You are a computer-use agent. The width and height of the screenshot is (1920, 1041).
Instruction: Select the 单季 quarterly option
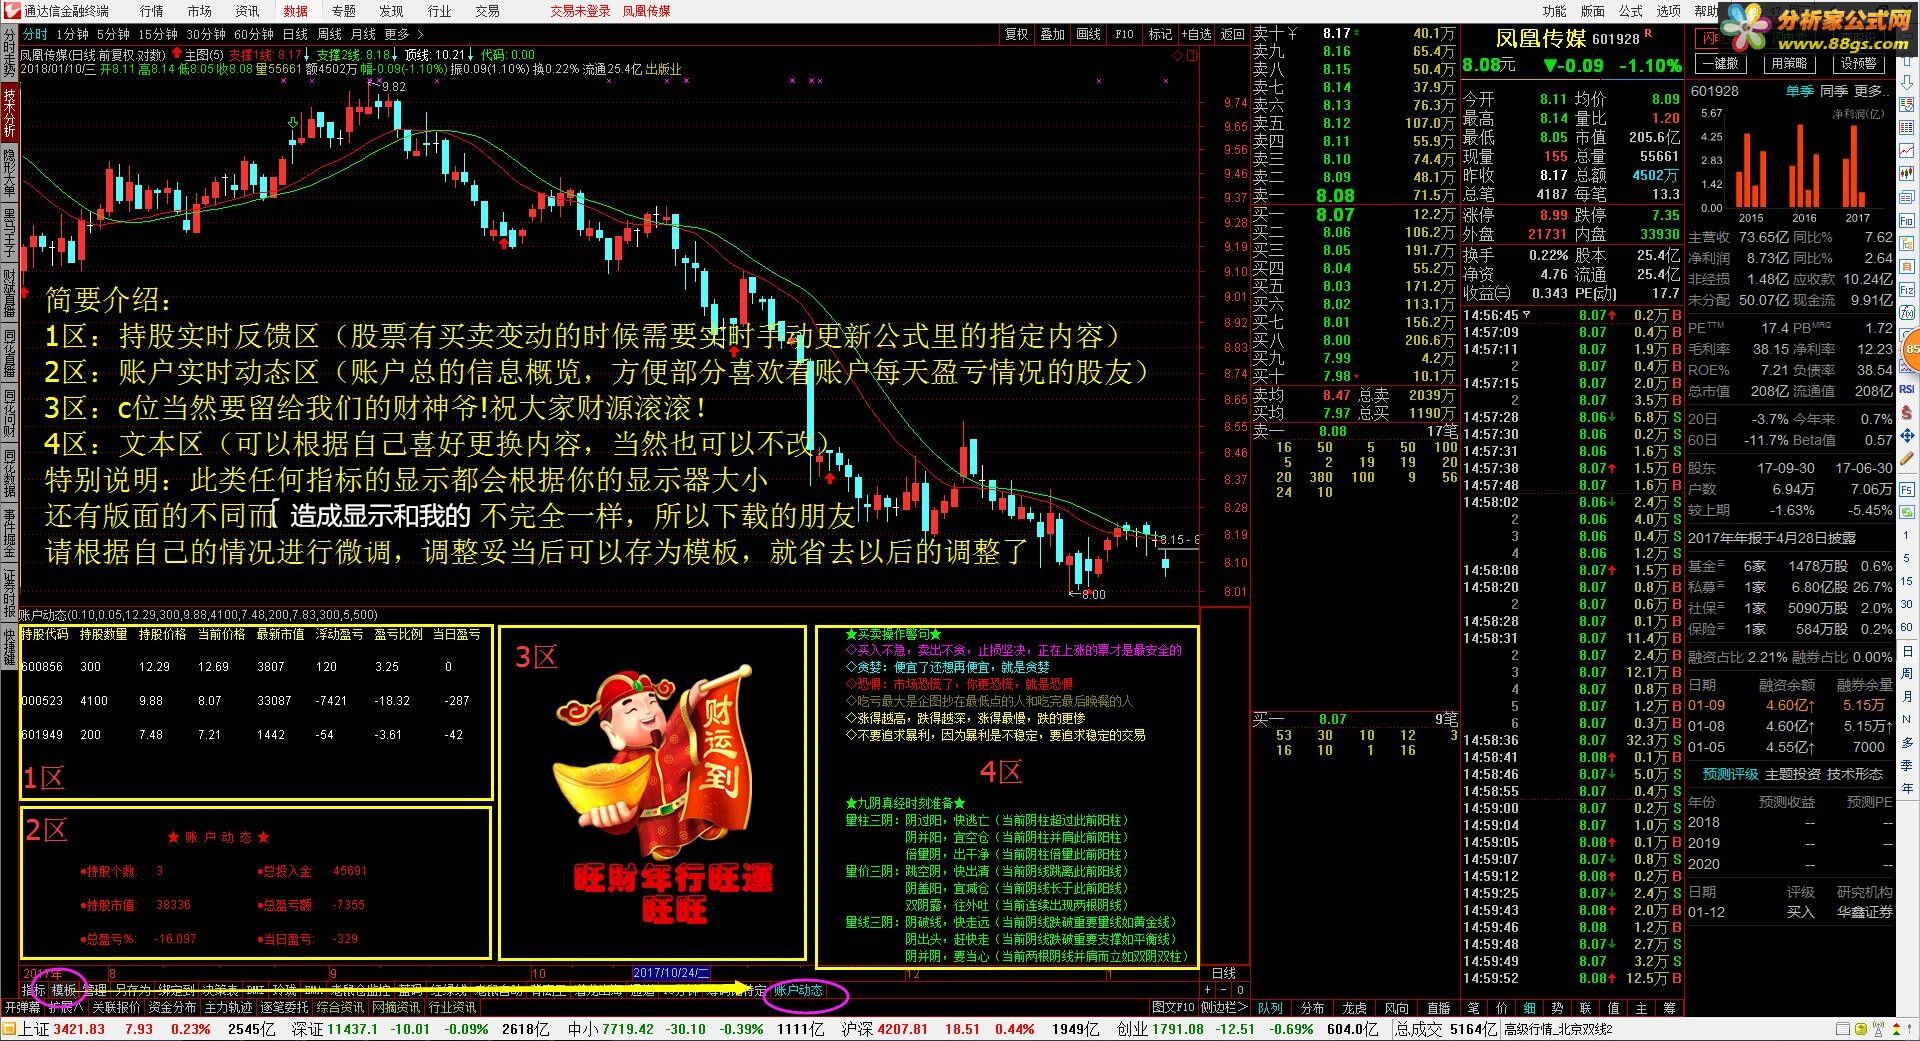tap(1800, 91)
